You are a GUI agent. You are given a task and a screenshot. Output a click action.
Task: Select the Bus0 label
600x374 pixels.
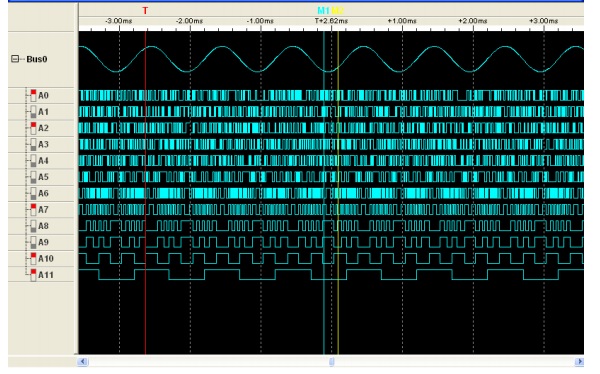(37, 59)
